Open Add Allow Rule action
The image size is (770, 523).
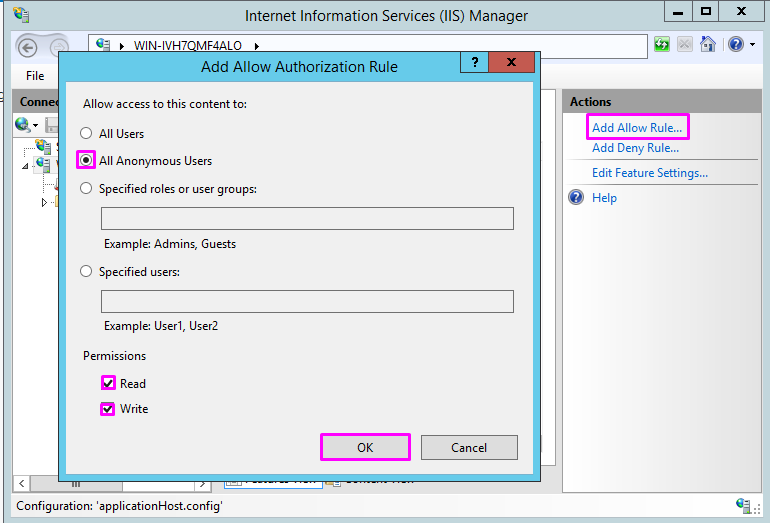click(637, 128)
